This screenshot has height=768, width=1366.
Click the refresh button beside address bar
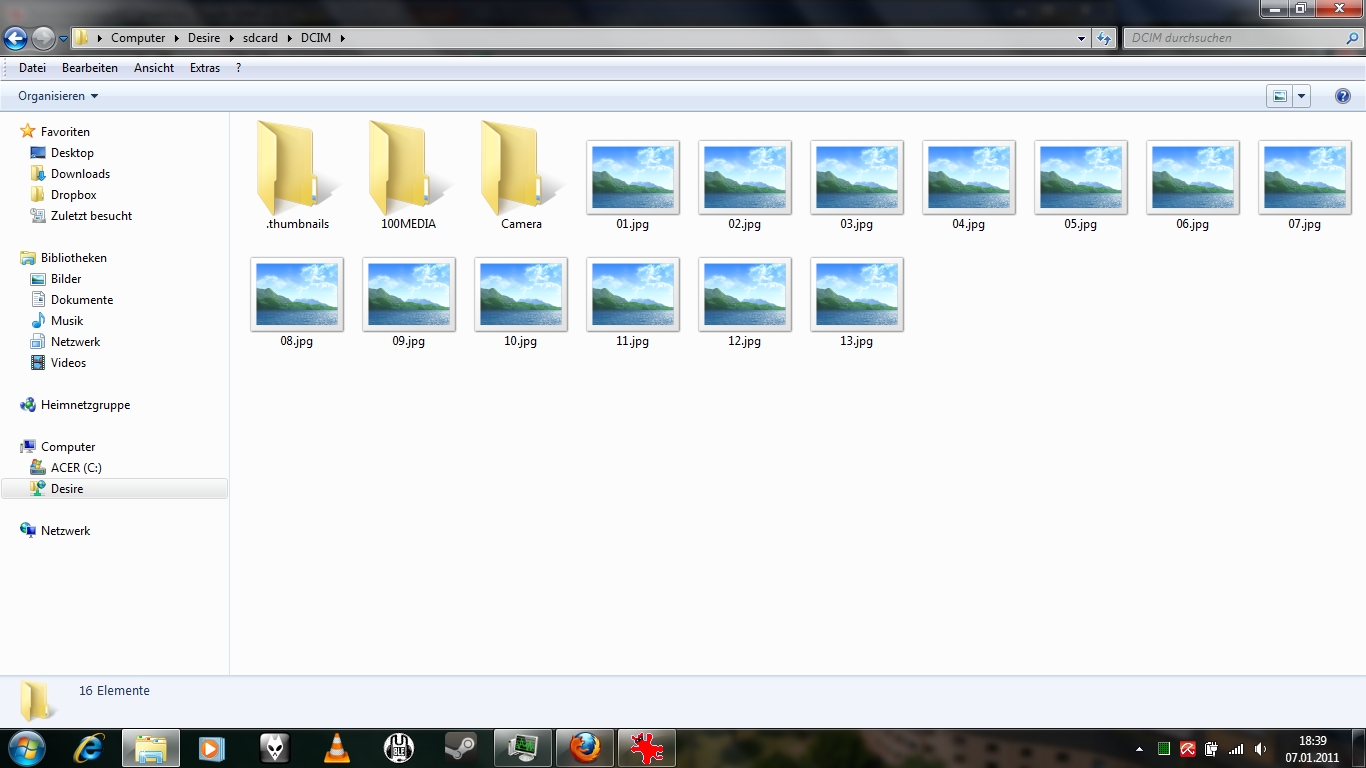(x=1104, y=39)
